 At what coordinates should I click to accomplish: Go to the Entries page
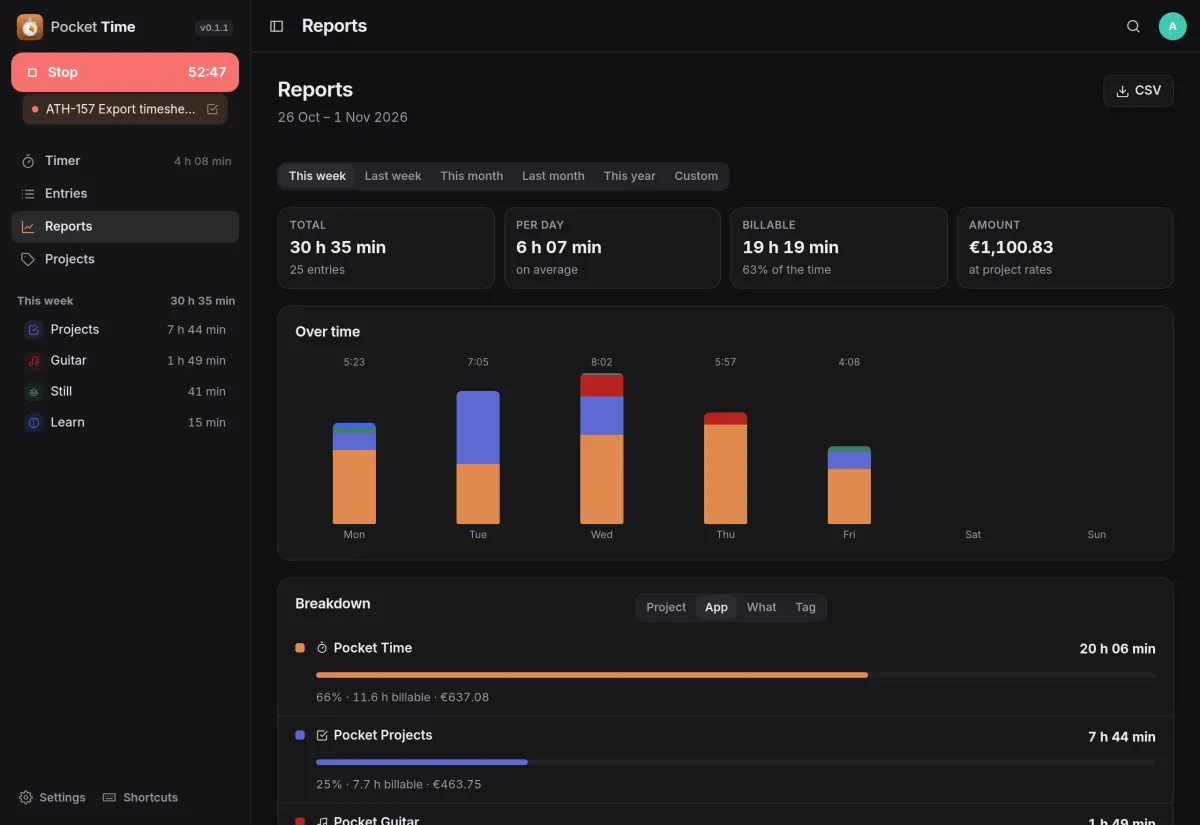pos(125,194)
